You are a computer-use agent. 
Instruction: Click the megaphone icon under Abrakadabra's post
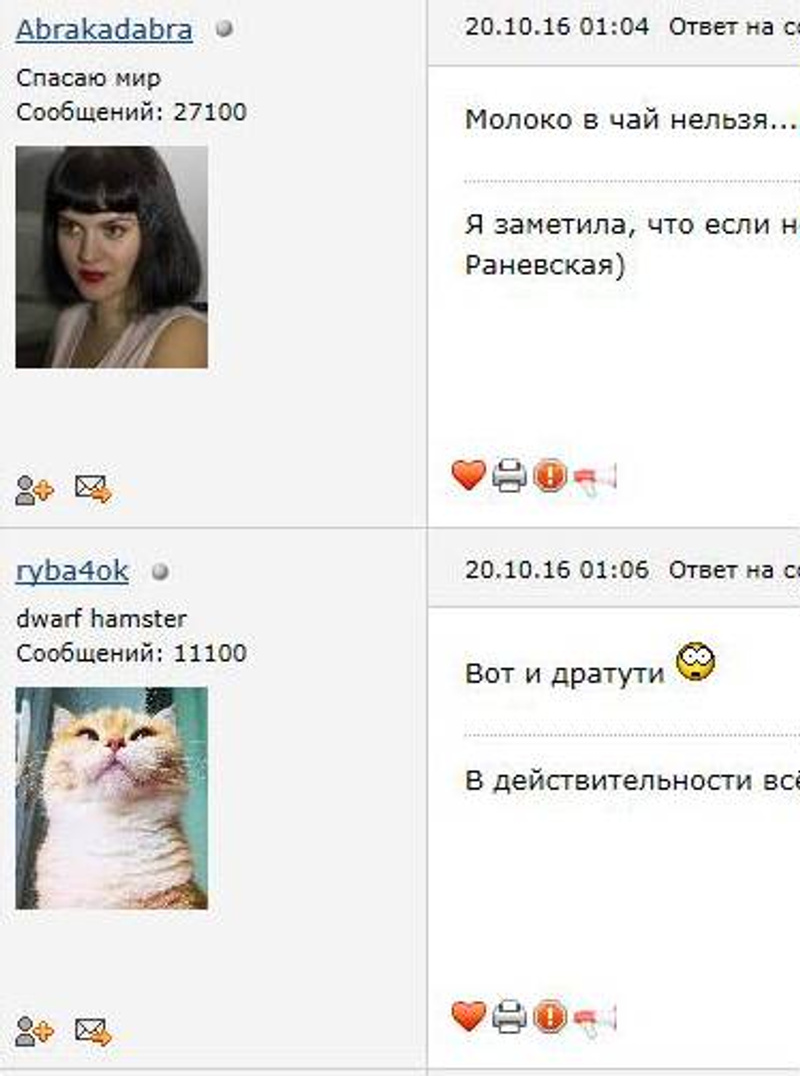click(x=594, y=478)
